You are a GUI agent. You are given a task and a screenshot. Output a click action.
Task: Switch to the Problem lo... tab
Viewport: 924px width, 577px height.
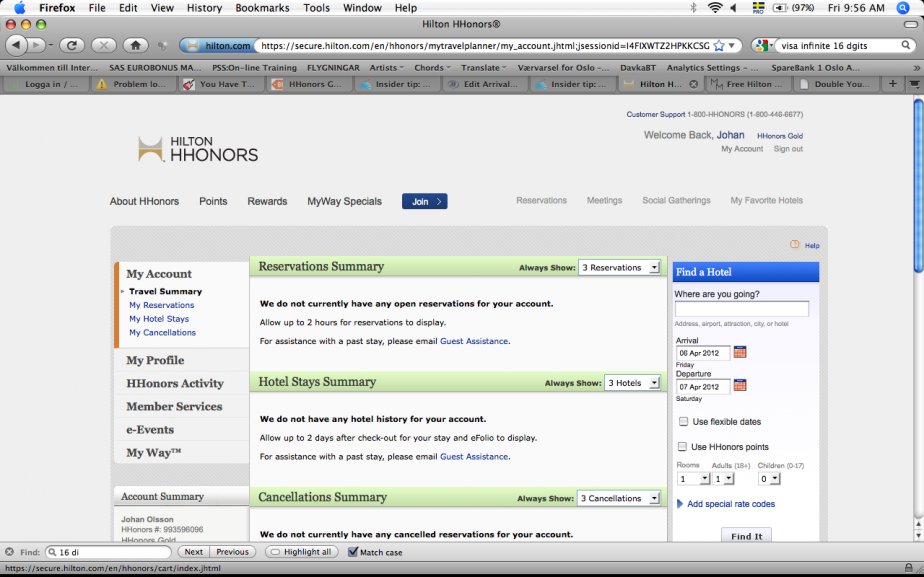click(135, 84)
